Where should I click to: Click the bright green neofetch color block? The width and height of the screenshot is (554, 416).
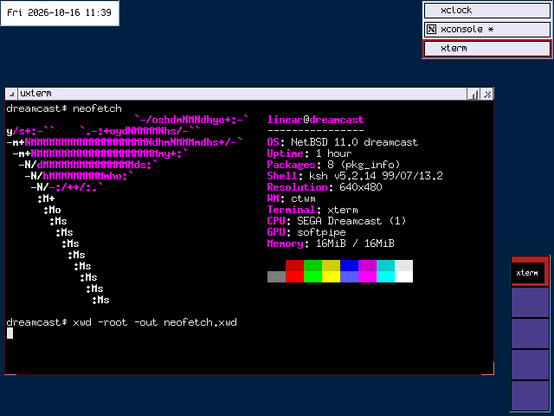tap(313, 277)
